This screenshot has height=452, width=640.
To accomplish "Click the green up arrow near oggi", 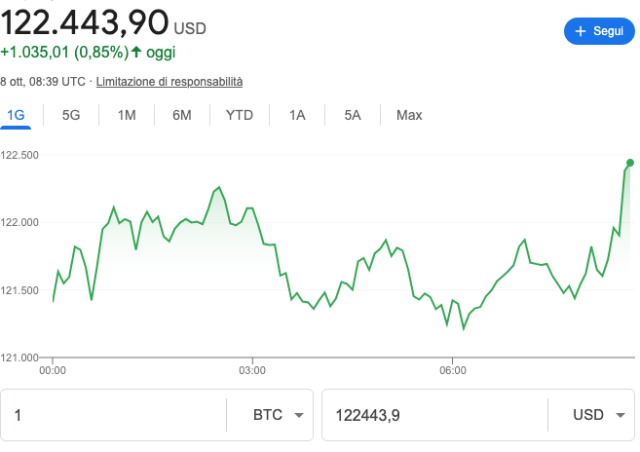I will click(136, 52).
